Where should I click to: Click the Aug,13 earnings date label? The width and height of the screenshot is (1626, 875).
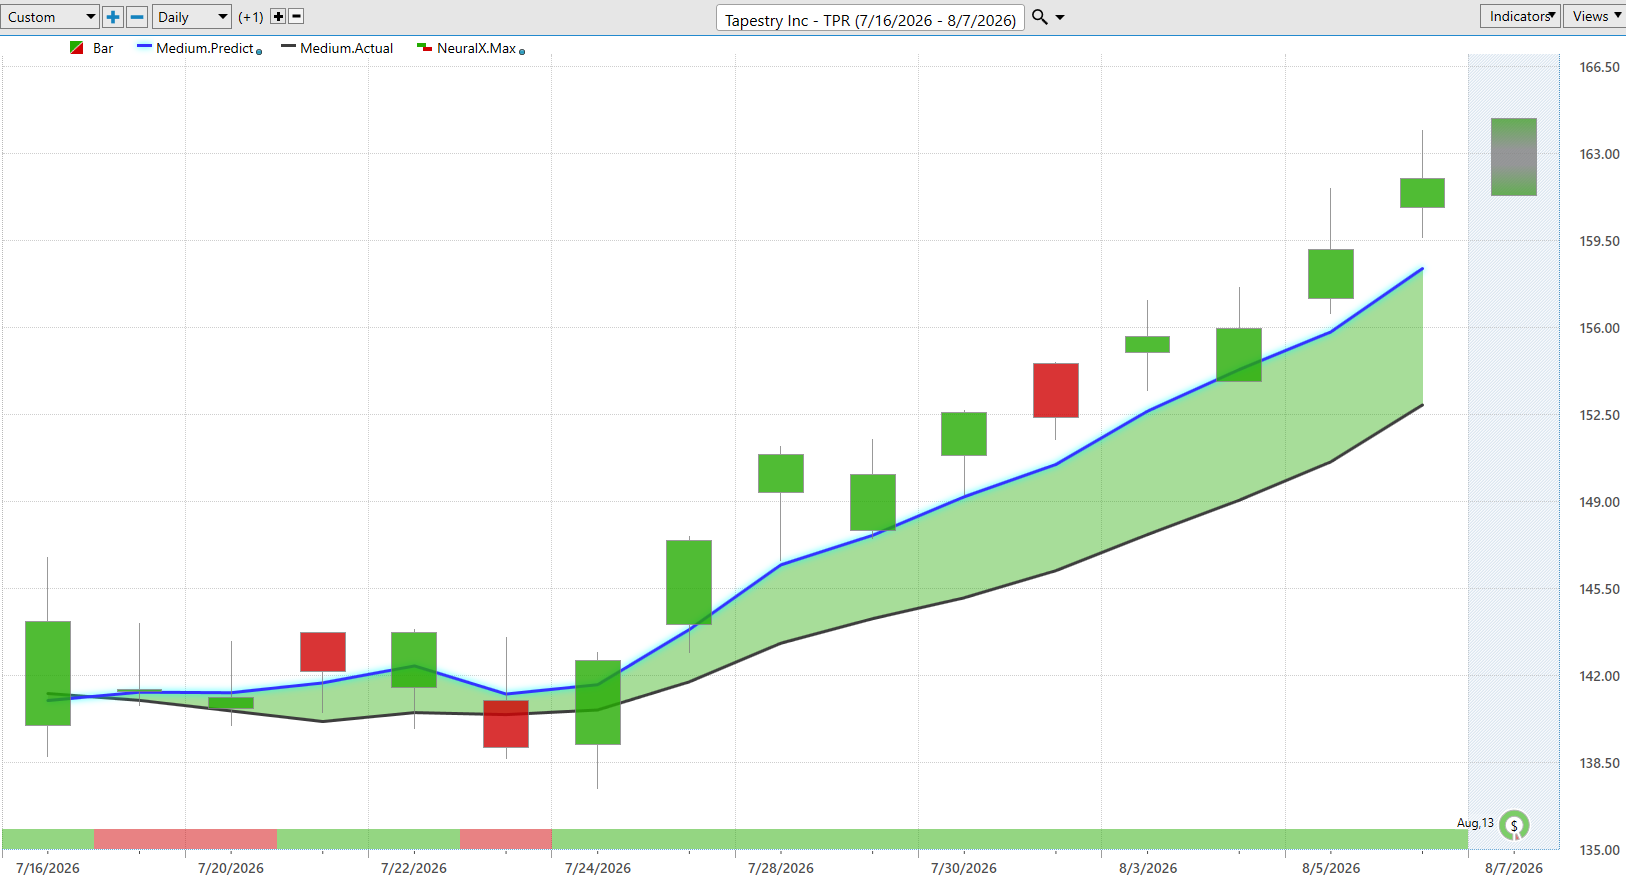tap(1475, 823)
